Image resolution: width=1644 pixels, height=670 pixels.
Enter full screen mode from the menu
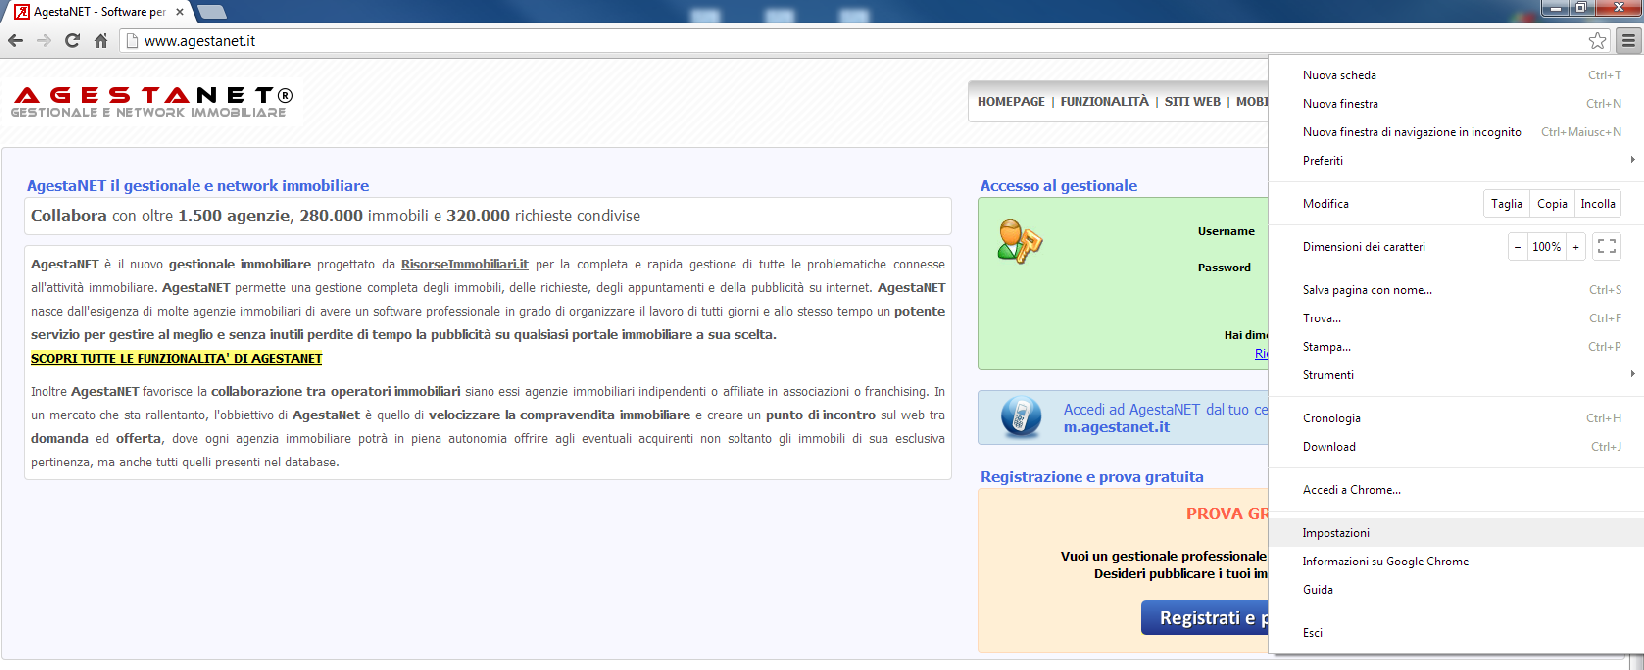pyautogui.click(x=1606, y=247)
